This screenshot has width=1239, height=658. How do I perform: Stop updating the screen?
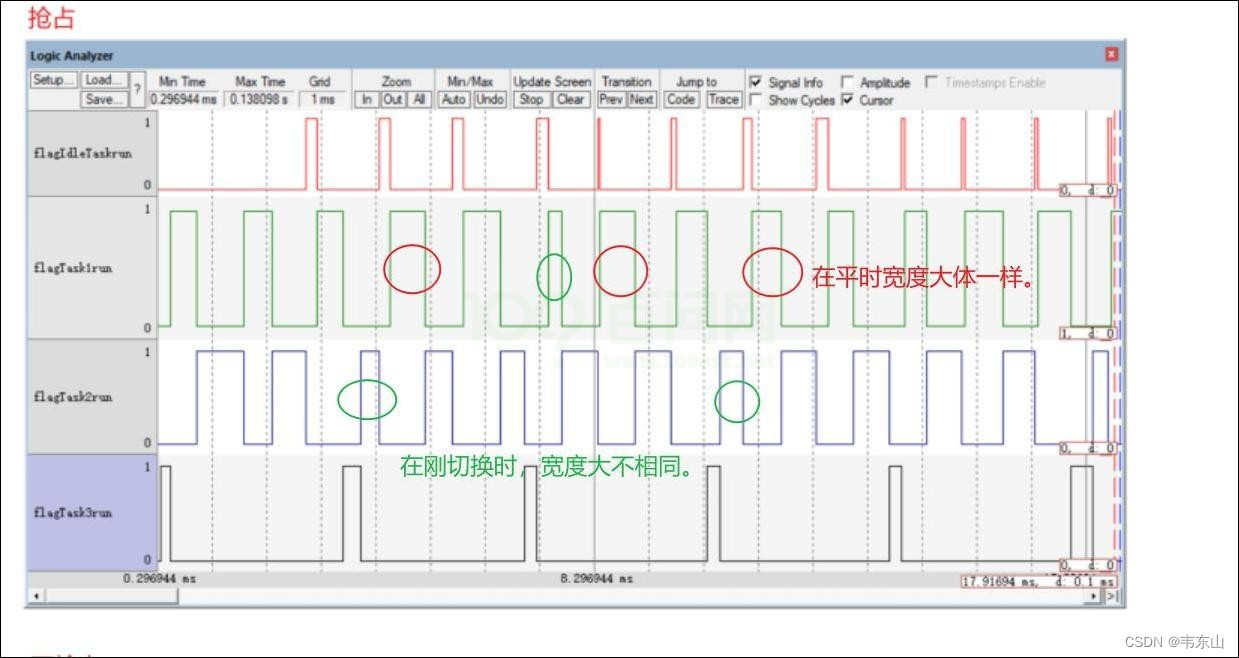point(532,99)
